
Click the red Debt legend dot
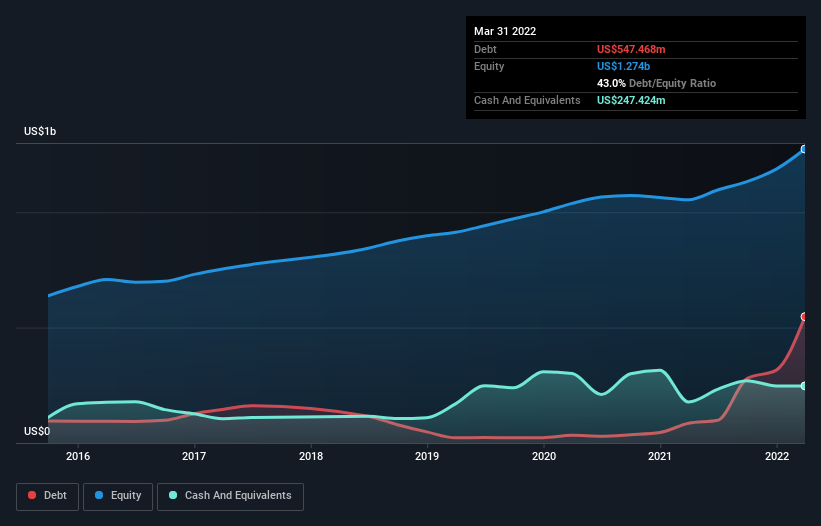32,495
